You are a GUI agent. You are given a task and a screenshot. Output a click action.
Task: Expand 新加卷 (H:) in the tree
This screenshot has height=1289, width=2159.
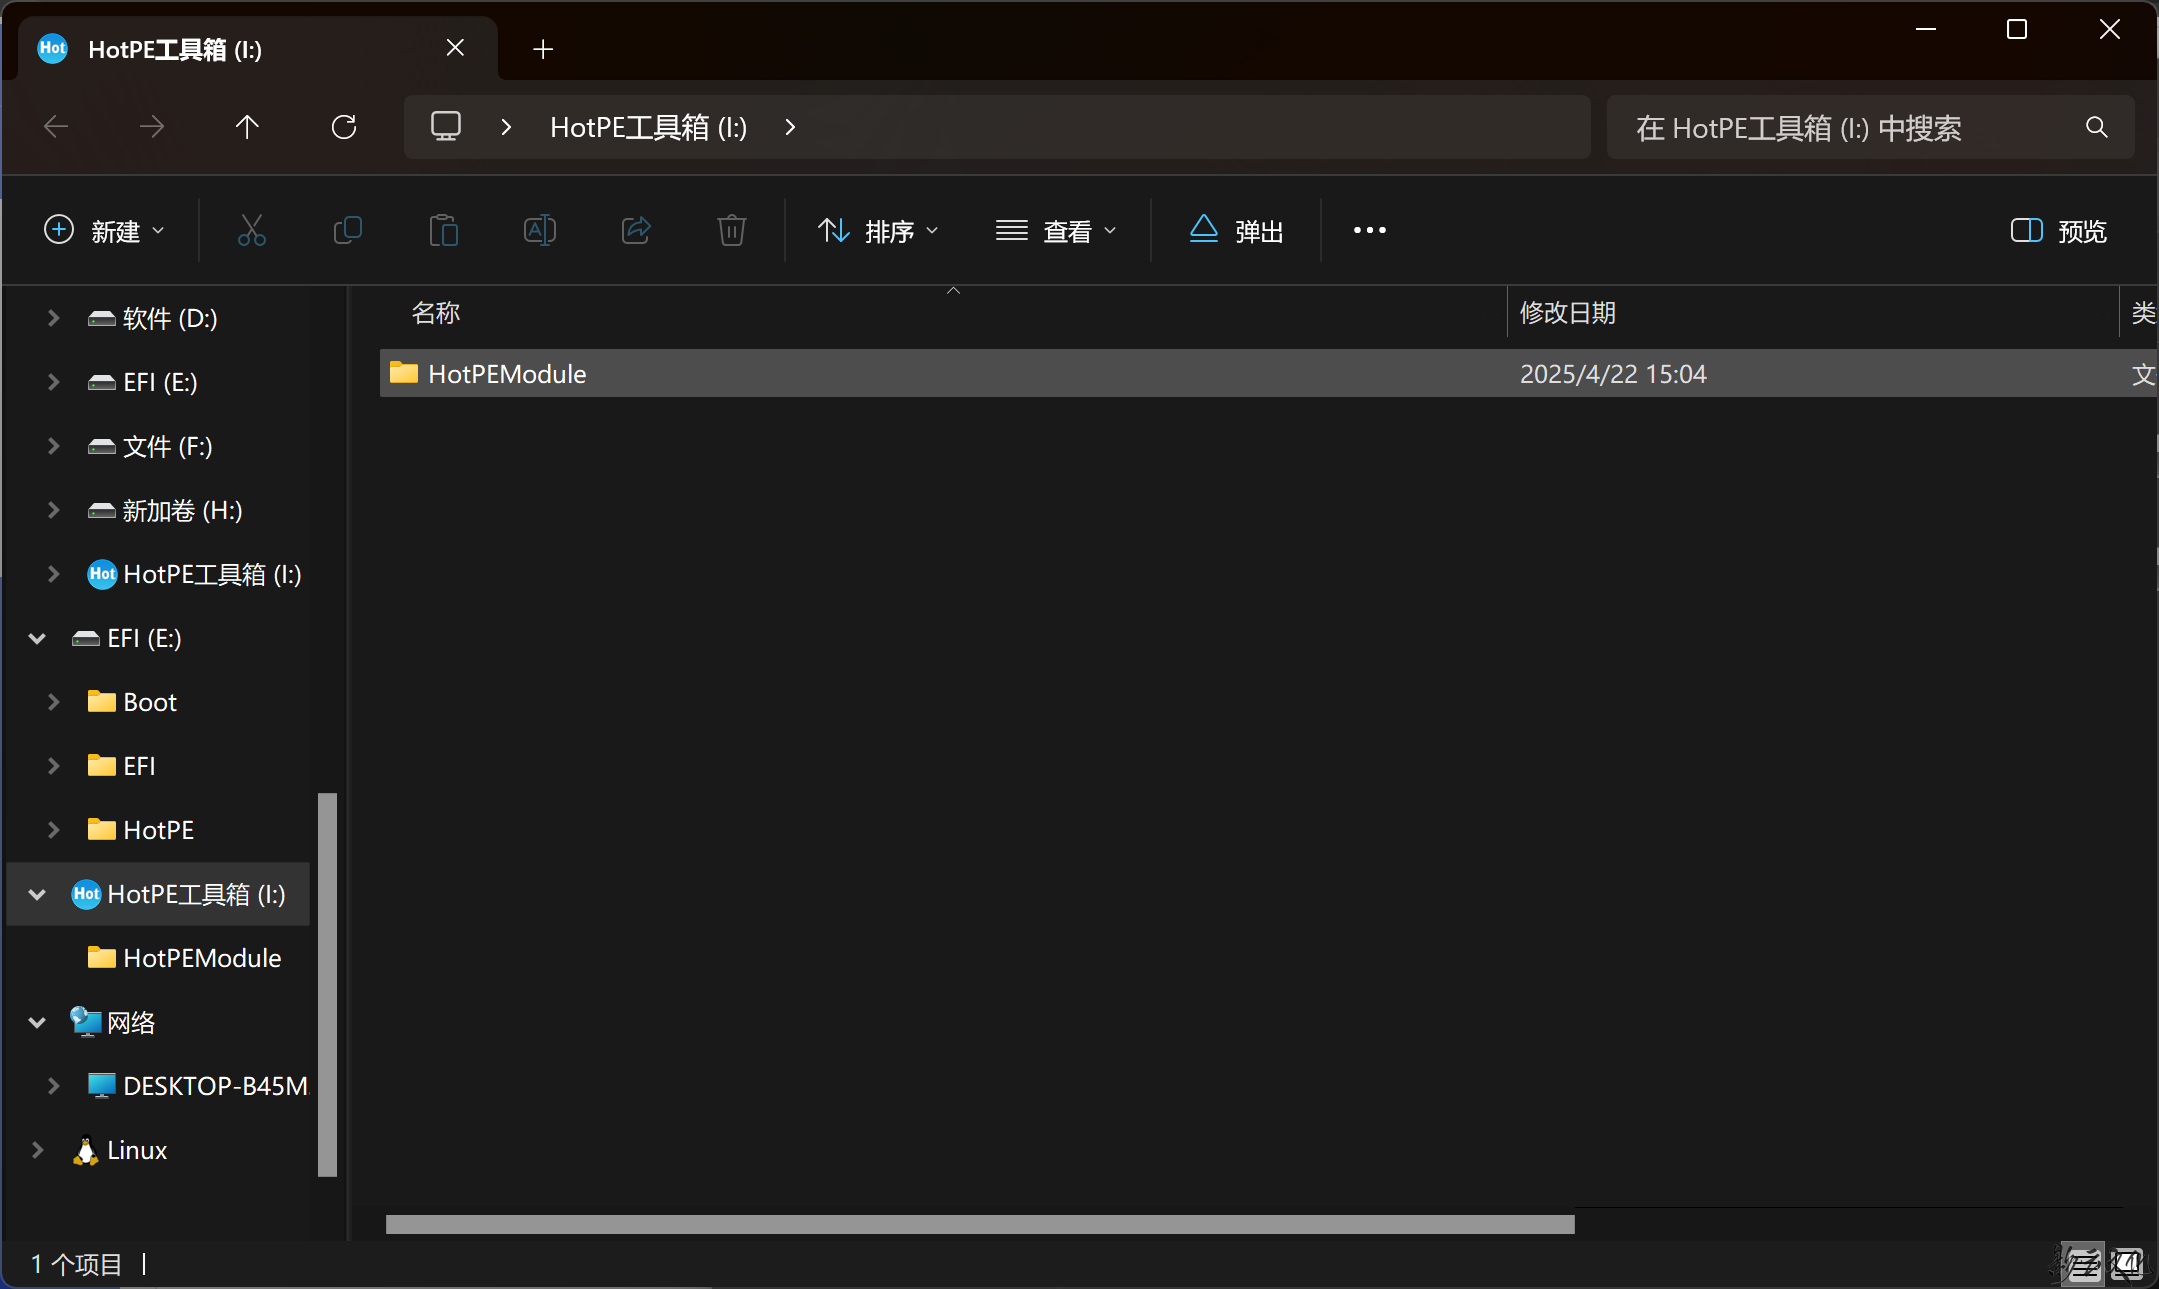coord(54,510)
